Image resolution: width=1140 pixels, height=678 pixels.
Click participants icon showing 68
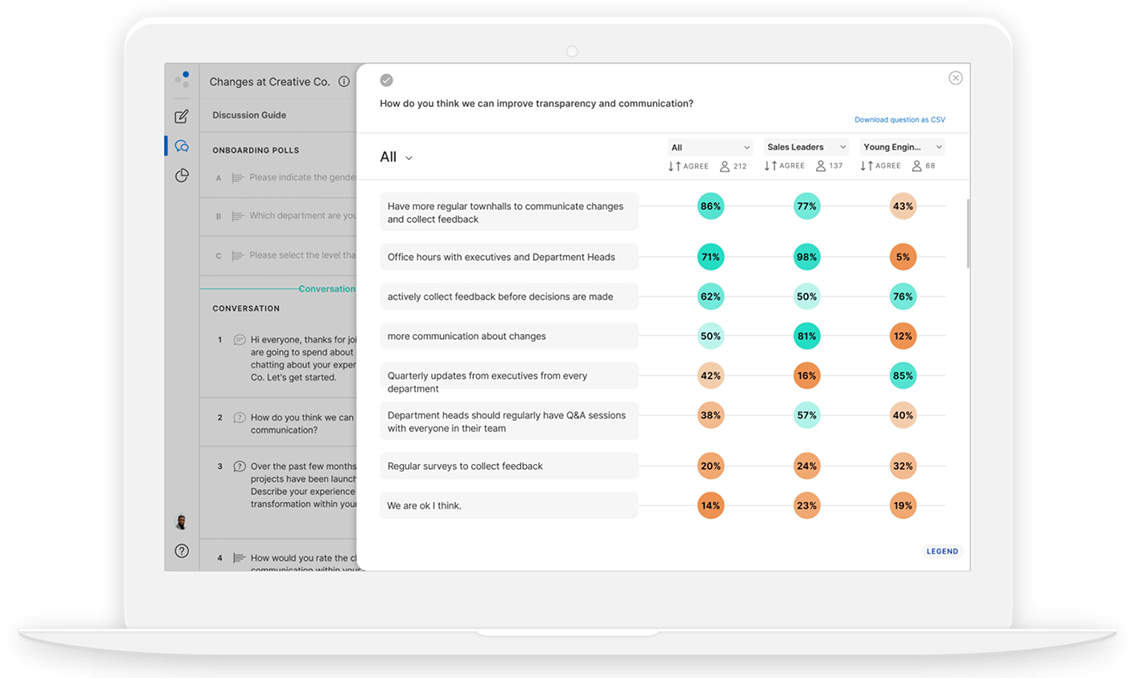pos(917,166)
